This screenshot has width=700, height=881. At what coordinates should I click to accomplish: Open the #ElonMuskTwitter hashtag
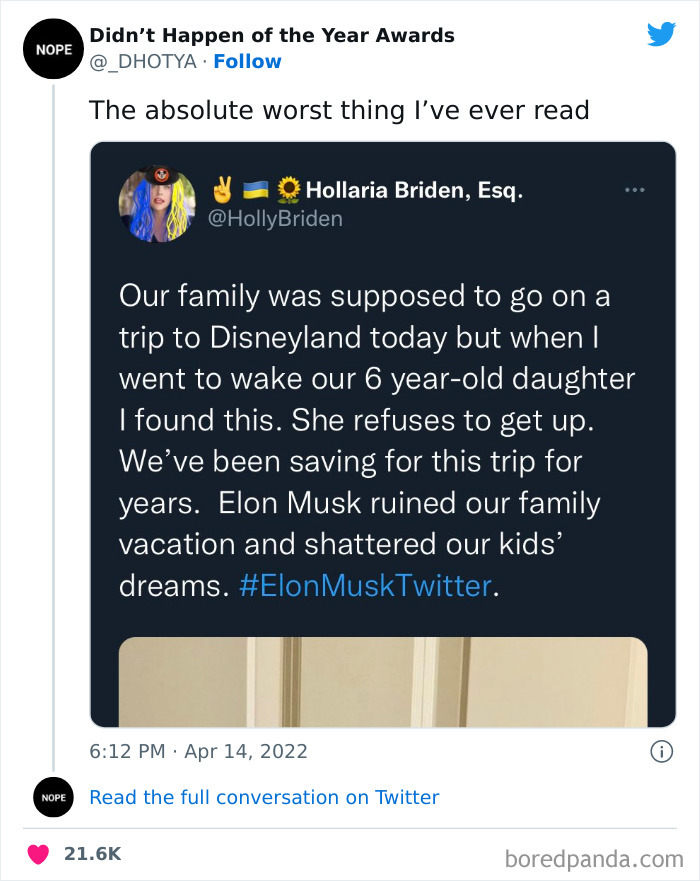coord(366,585)
